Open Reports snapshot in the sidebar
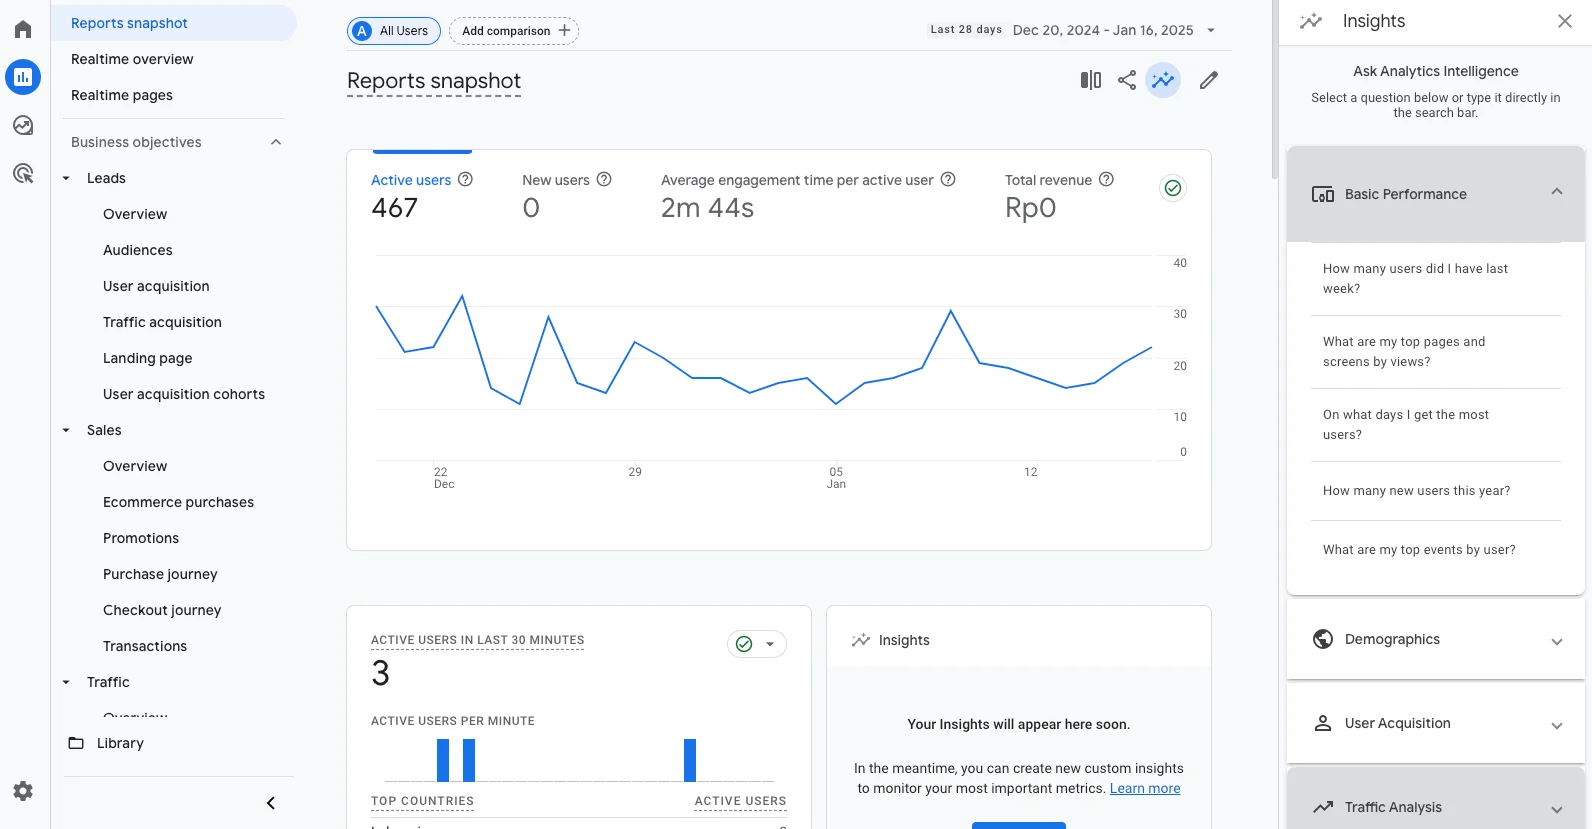Image resolution: width=1592 pixels, height=829 pixels. [174, 23]
